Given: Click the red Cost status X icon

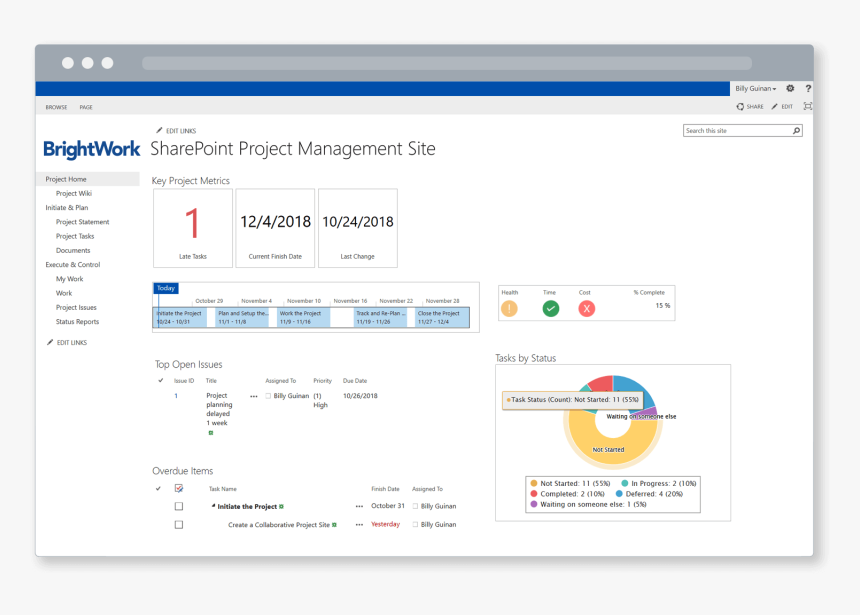Looking at the screenshot, I should tap(587, 308).
